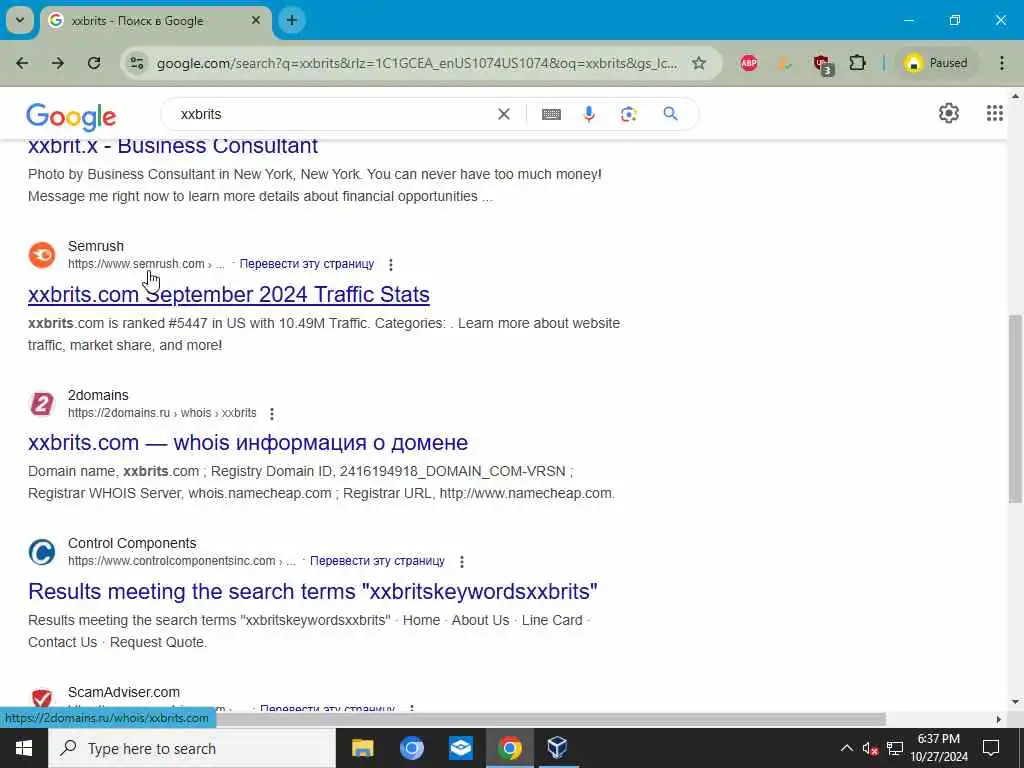This screenshot has width=1024, height=768.
Task: Click the ScamAdviser.com site name
Action: pyautogui.click(x=123, y=692)
